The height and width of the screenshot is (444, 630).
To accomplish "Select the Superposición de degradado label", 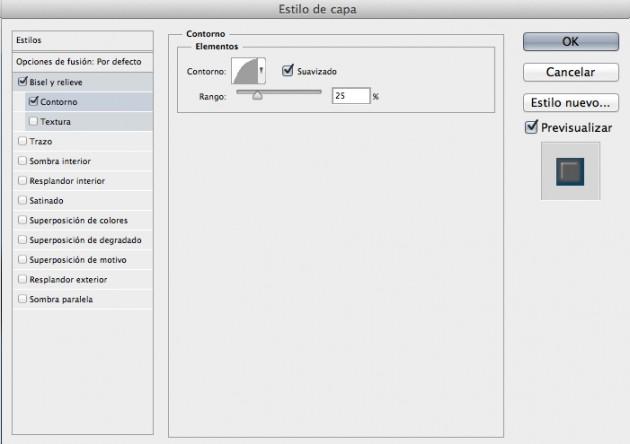I will pyautogui.click(x=85, y=240).
